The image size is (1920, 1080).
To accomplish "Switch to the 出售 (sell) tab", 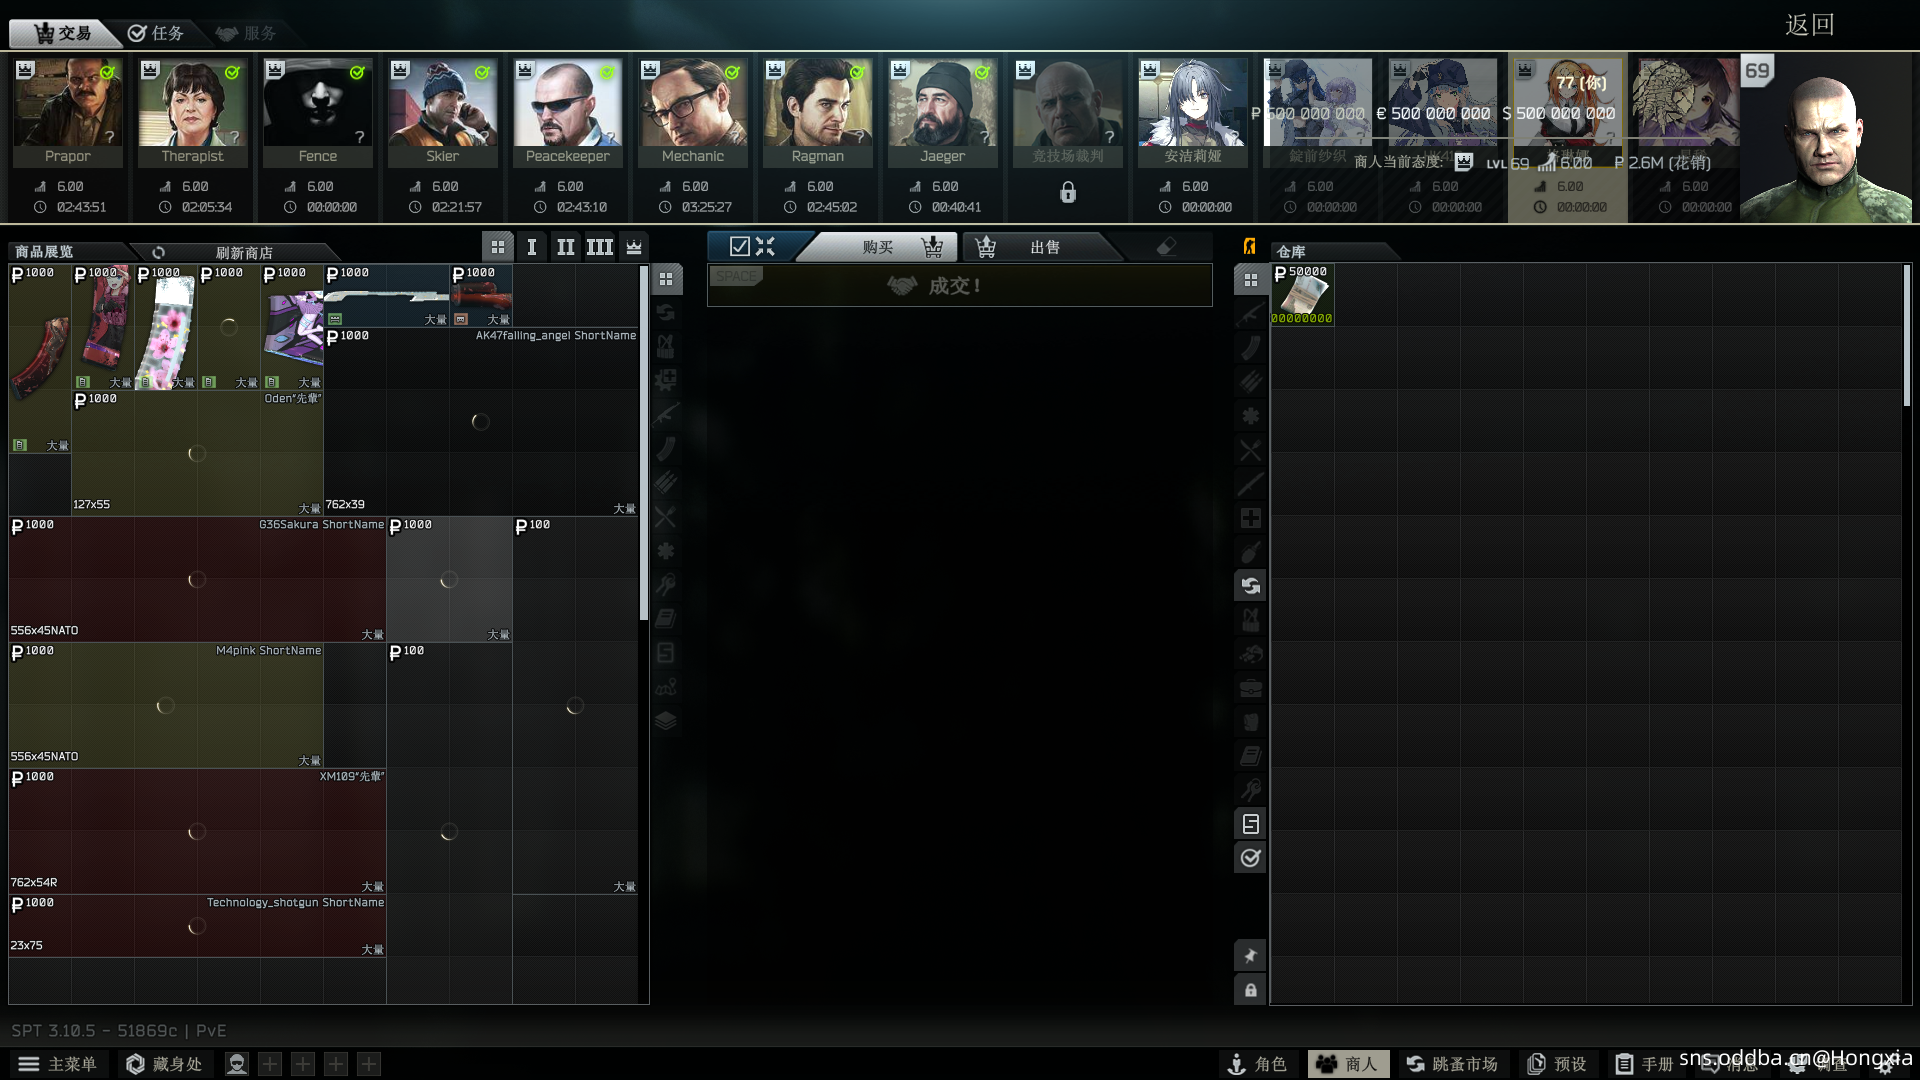I will [1045, 247].
